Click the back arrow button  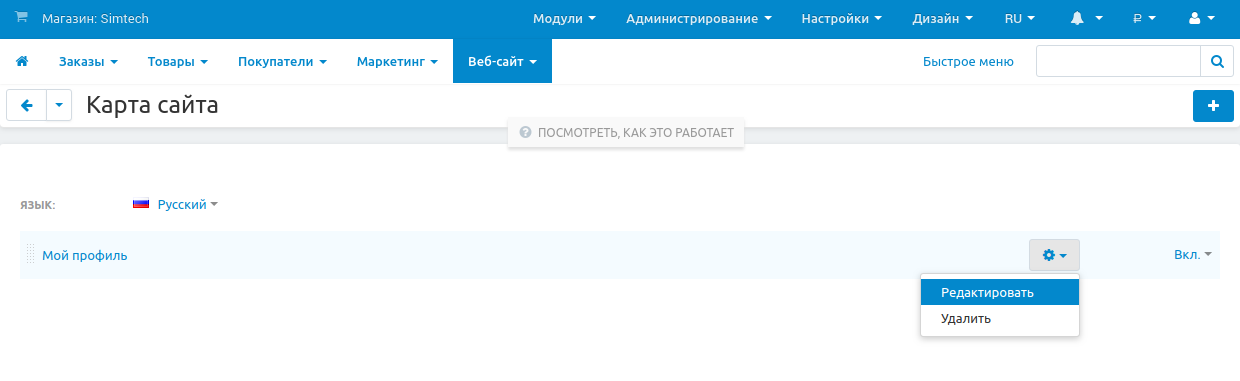(27, 105)
